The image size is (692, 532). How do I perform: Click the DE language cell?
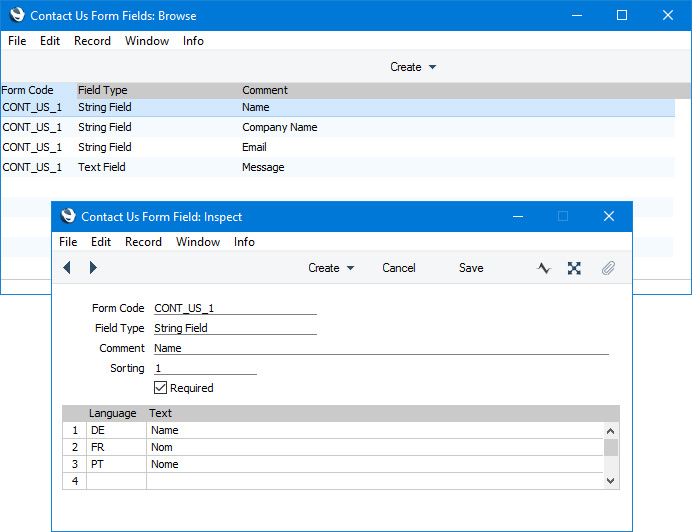point(117,430)
